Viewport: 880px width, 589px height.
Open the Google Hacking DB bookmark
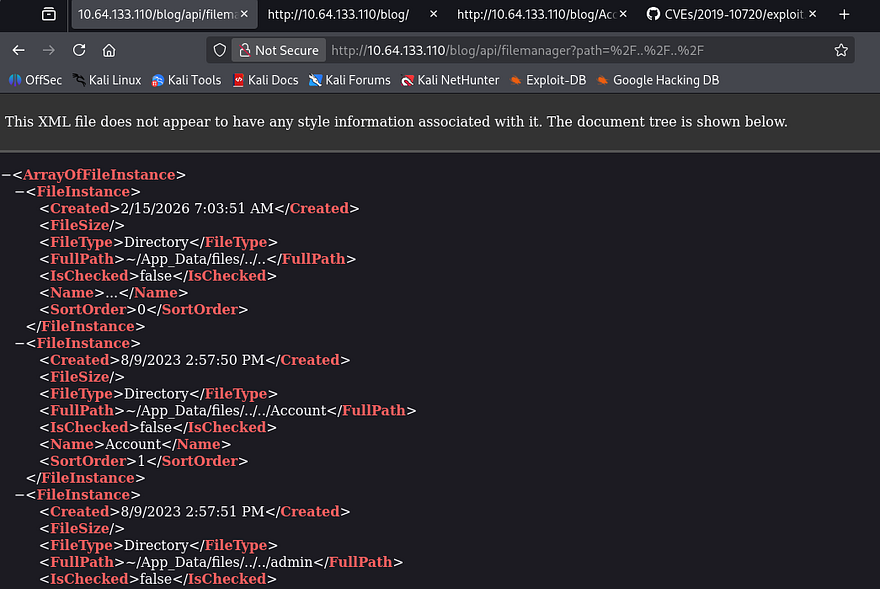pyautogui.click(x=657, y=80)
